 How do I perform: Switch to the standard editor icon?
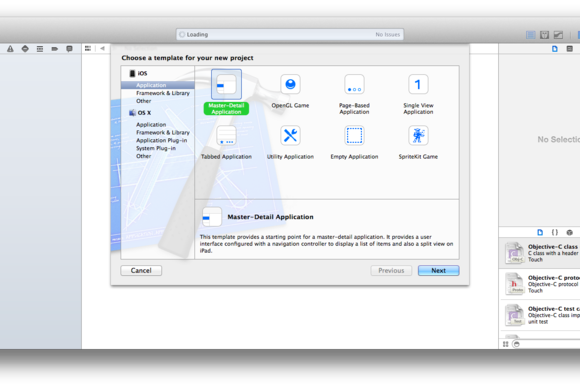tap(531, 35)
